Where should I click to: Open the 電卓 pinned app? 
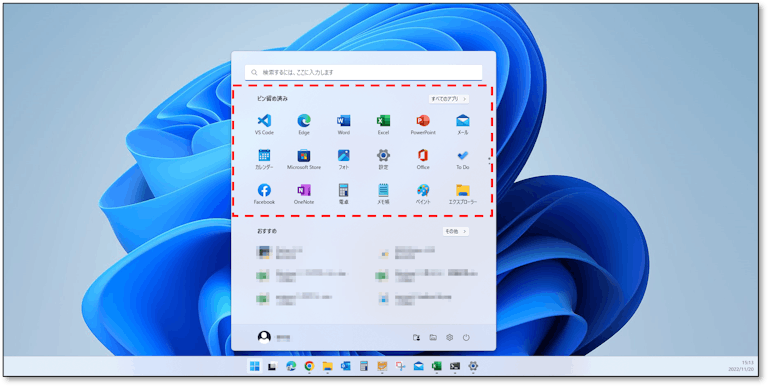click(343, 194)
